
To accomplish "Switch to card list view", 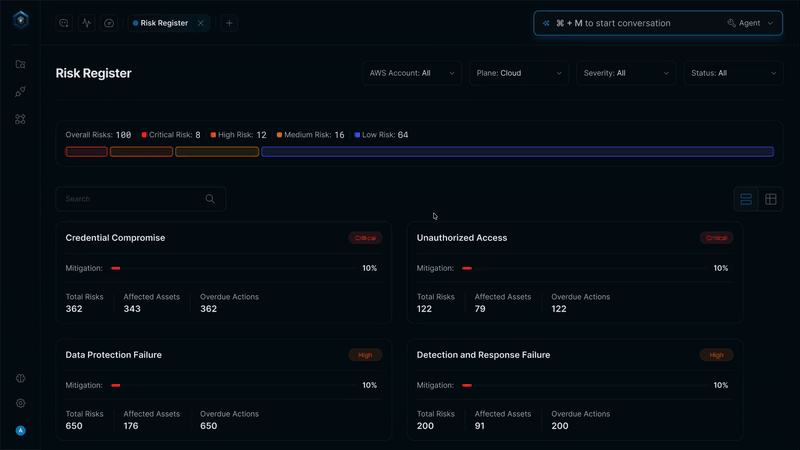I will coord(746,199).
